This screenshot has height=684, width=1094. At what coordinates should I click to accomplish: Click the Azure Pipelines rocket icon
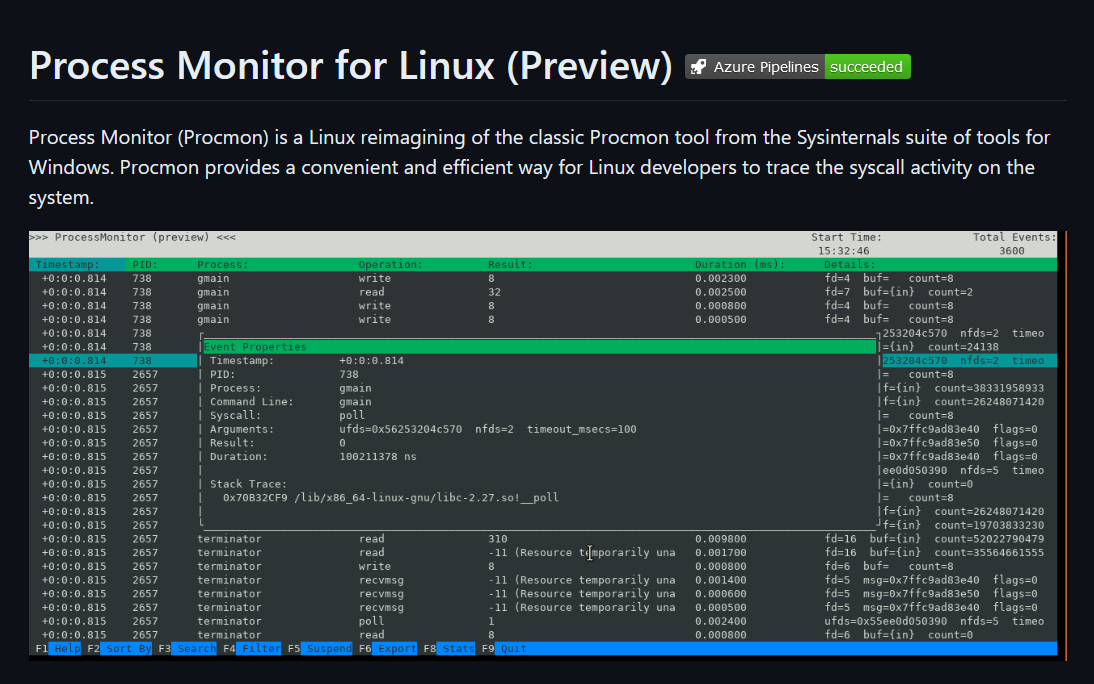(x=698, y=67)
